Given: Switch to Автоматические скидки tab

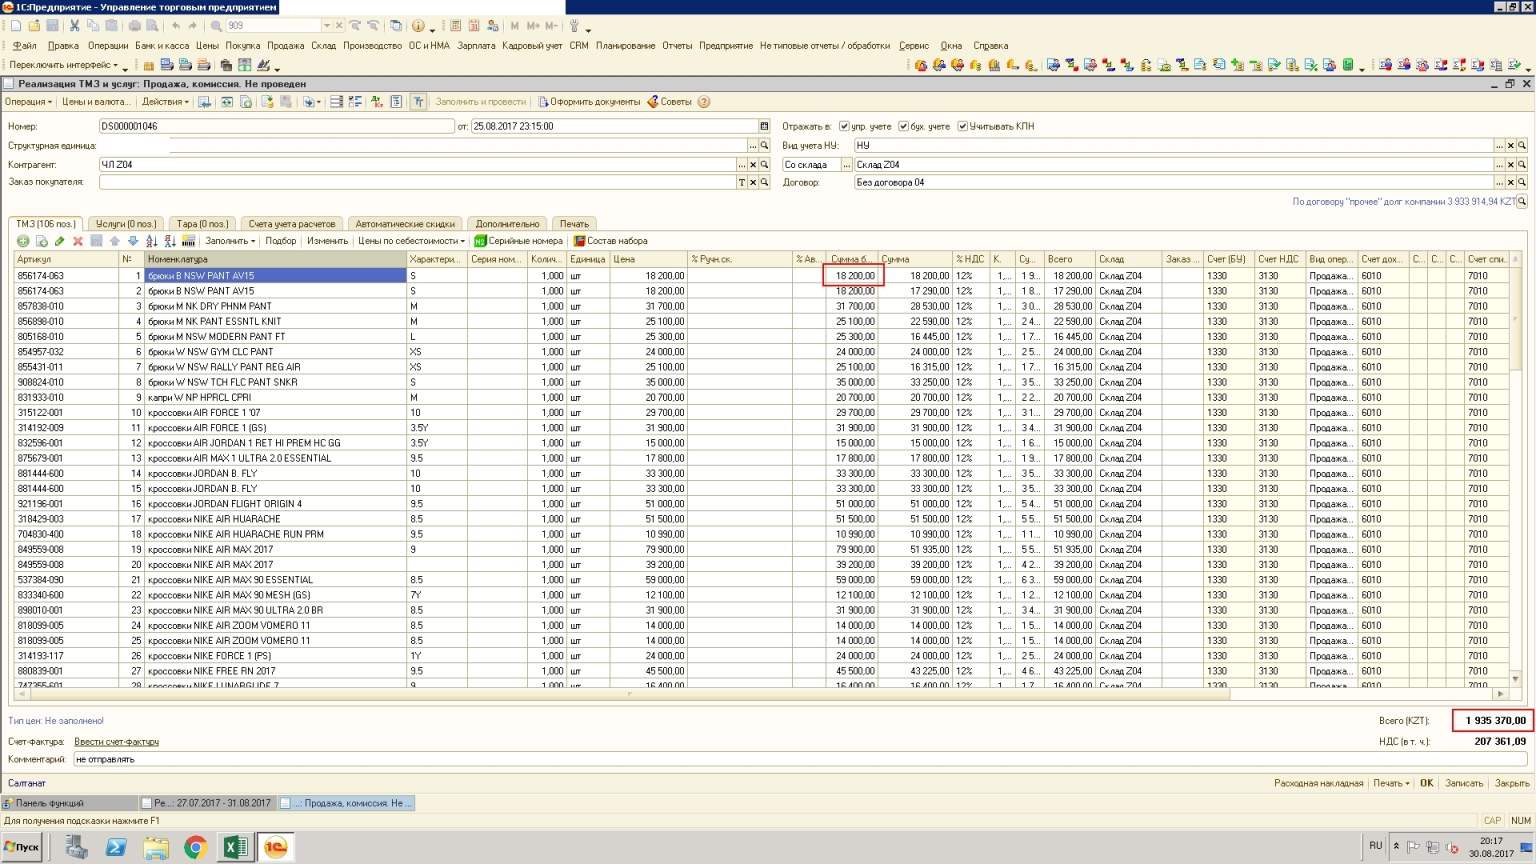Looking at the screenshot, I should click(404, 224).
